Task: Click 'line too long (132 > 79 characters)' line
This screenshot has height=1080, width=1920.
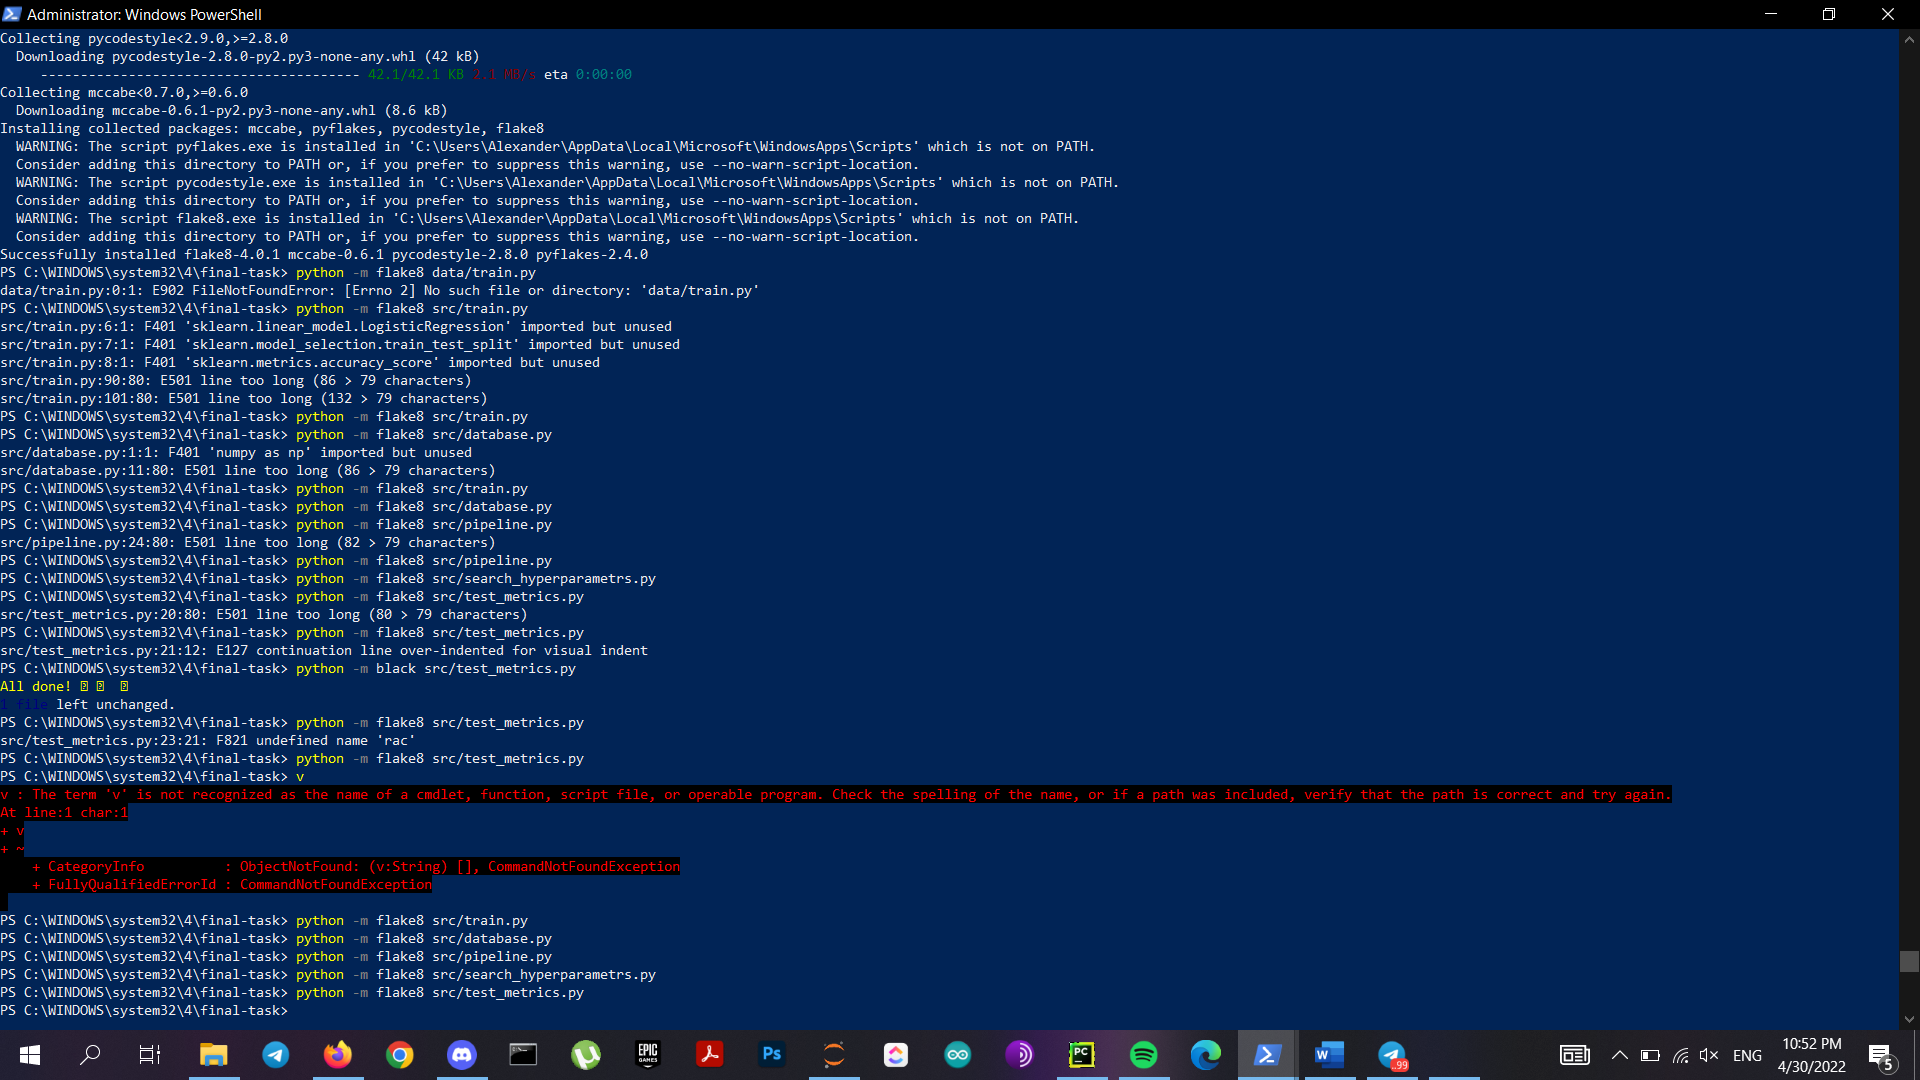Action: (244, 399)
